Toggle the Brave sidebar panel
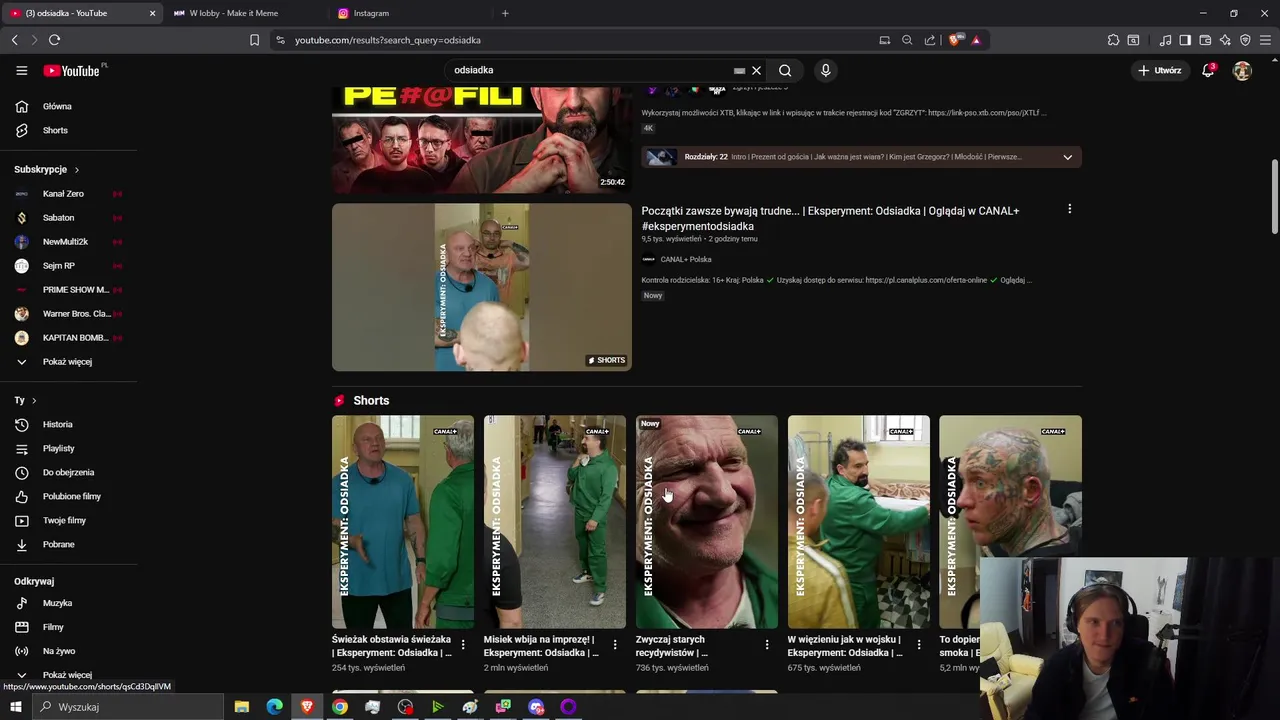The width and height of the screenshot is (1280, 720). pyautogui.click(x=1185, y=40)
